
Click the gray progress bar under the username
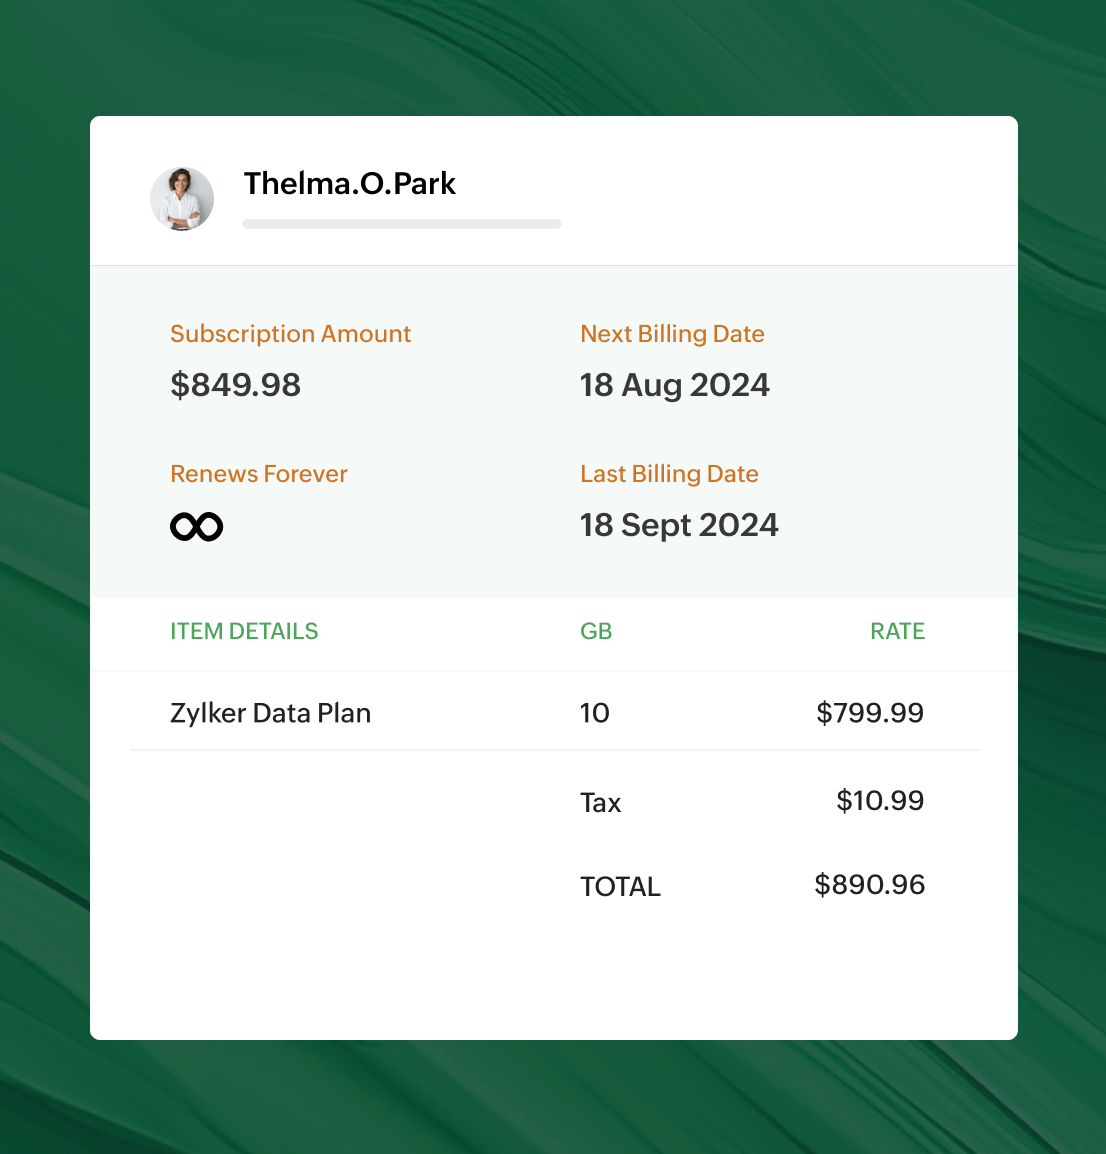pyautogui.click(x=401, y=223)
